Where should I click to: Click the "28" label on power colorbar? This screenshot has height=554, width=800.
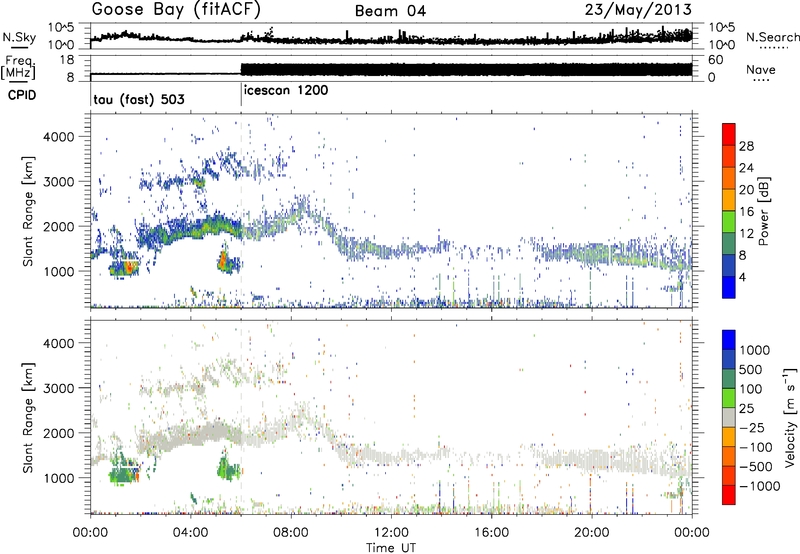tap(746, 146)
